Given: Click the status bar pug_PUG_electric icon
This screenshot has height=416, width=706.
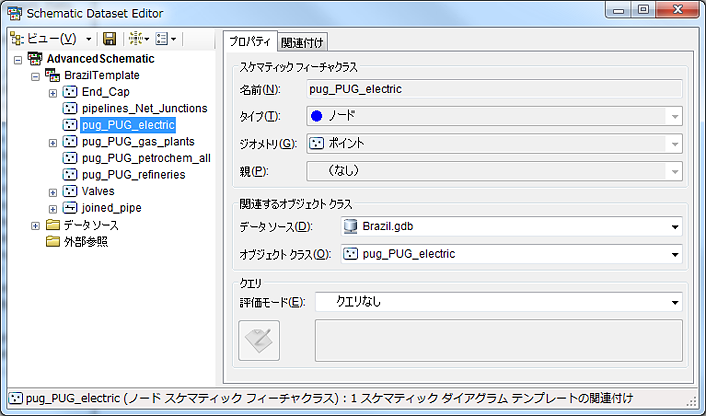Looking at the screenshot, I should tap(16, 398).
